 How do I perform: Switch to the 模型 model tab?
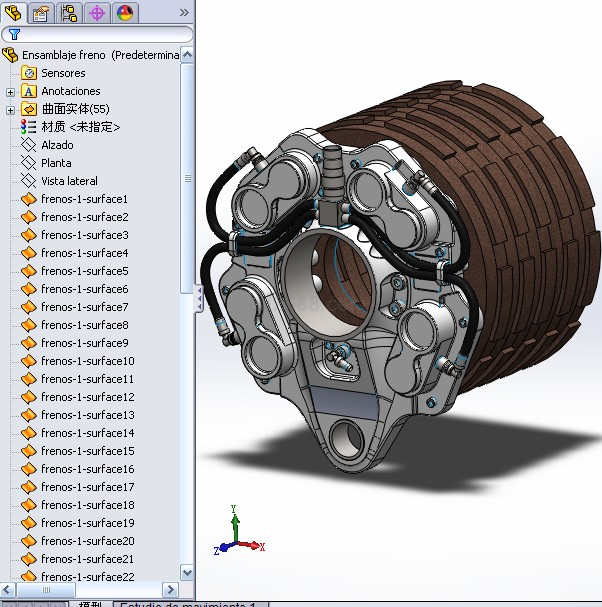[x=90, y=604]
